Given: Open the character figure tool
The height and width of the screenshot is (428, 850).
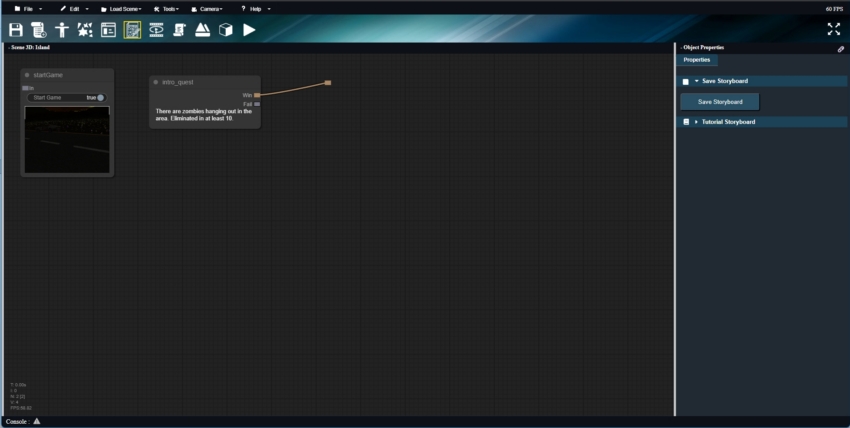Looking at the screenshot, I should click(62, 30).
